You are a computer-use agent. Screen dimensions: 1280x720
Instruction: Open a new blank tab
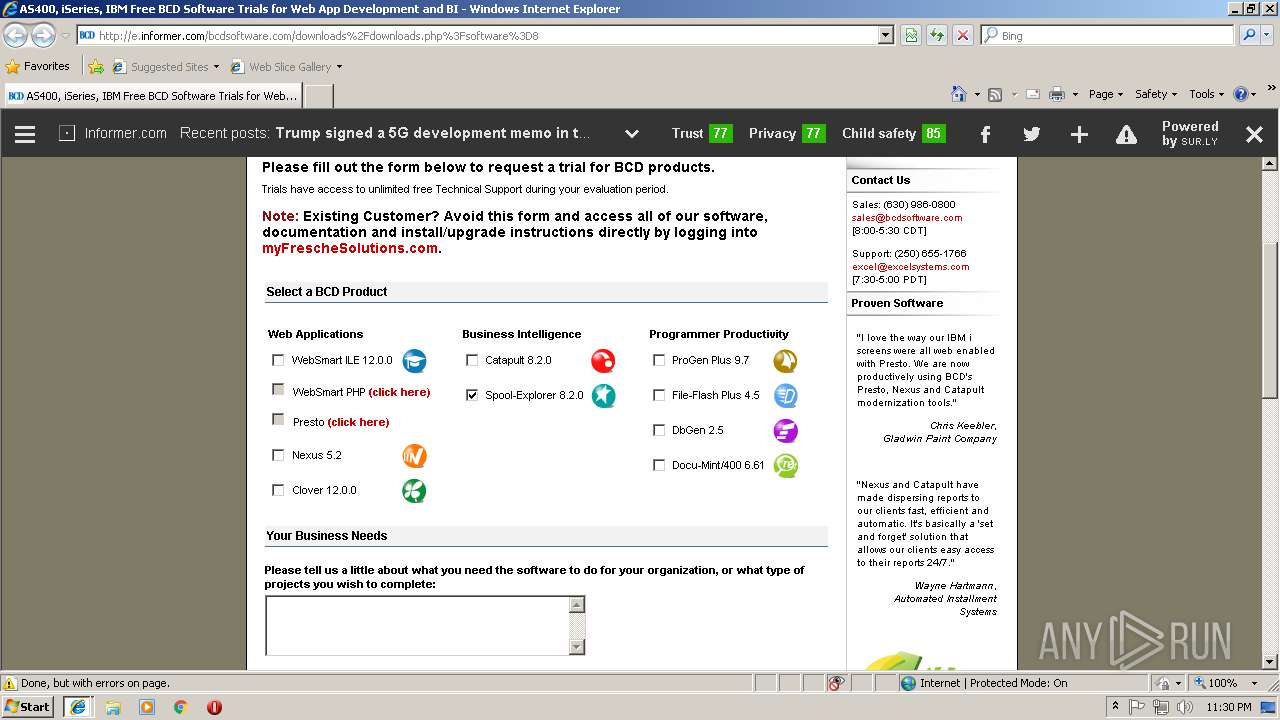tap(318, 96)
